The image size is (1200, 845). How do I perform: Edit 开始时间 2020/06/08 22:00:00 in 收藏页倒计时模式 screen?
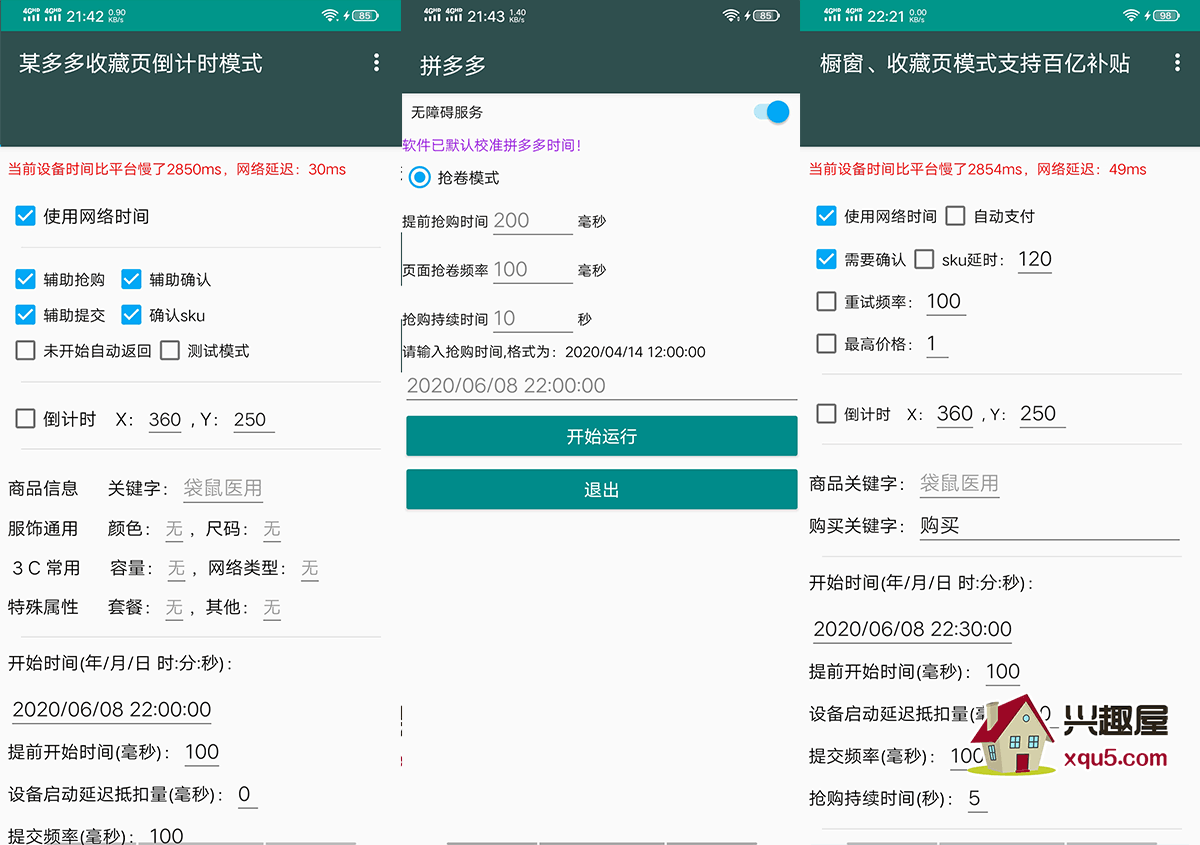click(112, 710)
